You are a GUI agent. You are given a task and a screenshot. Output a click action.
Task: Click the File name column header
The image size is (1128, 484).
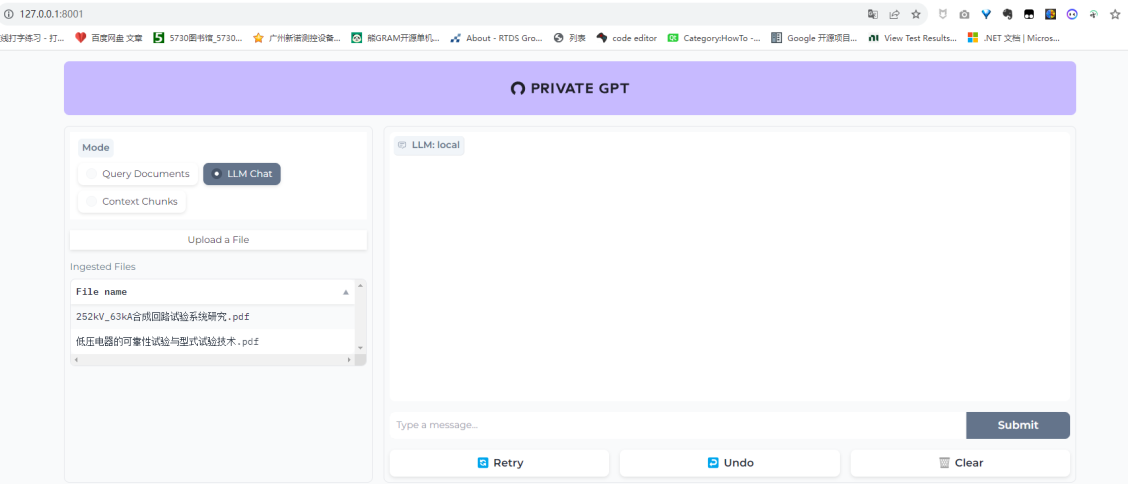pos(212,292)
